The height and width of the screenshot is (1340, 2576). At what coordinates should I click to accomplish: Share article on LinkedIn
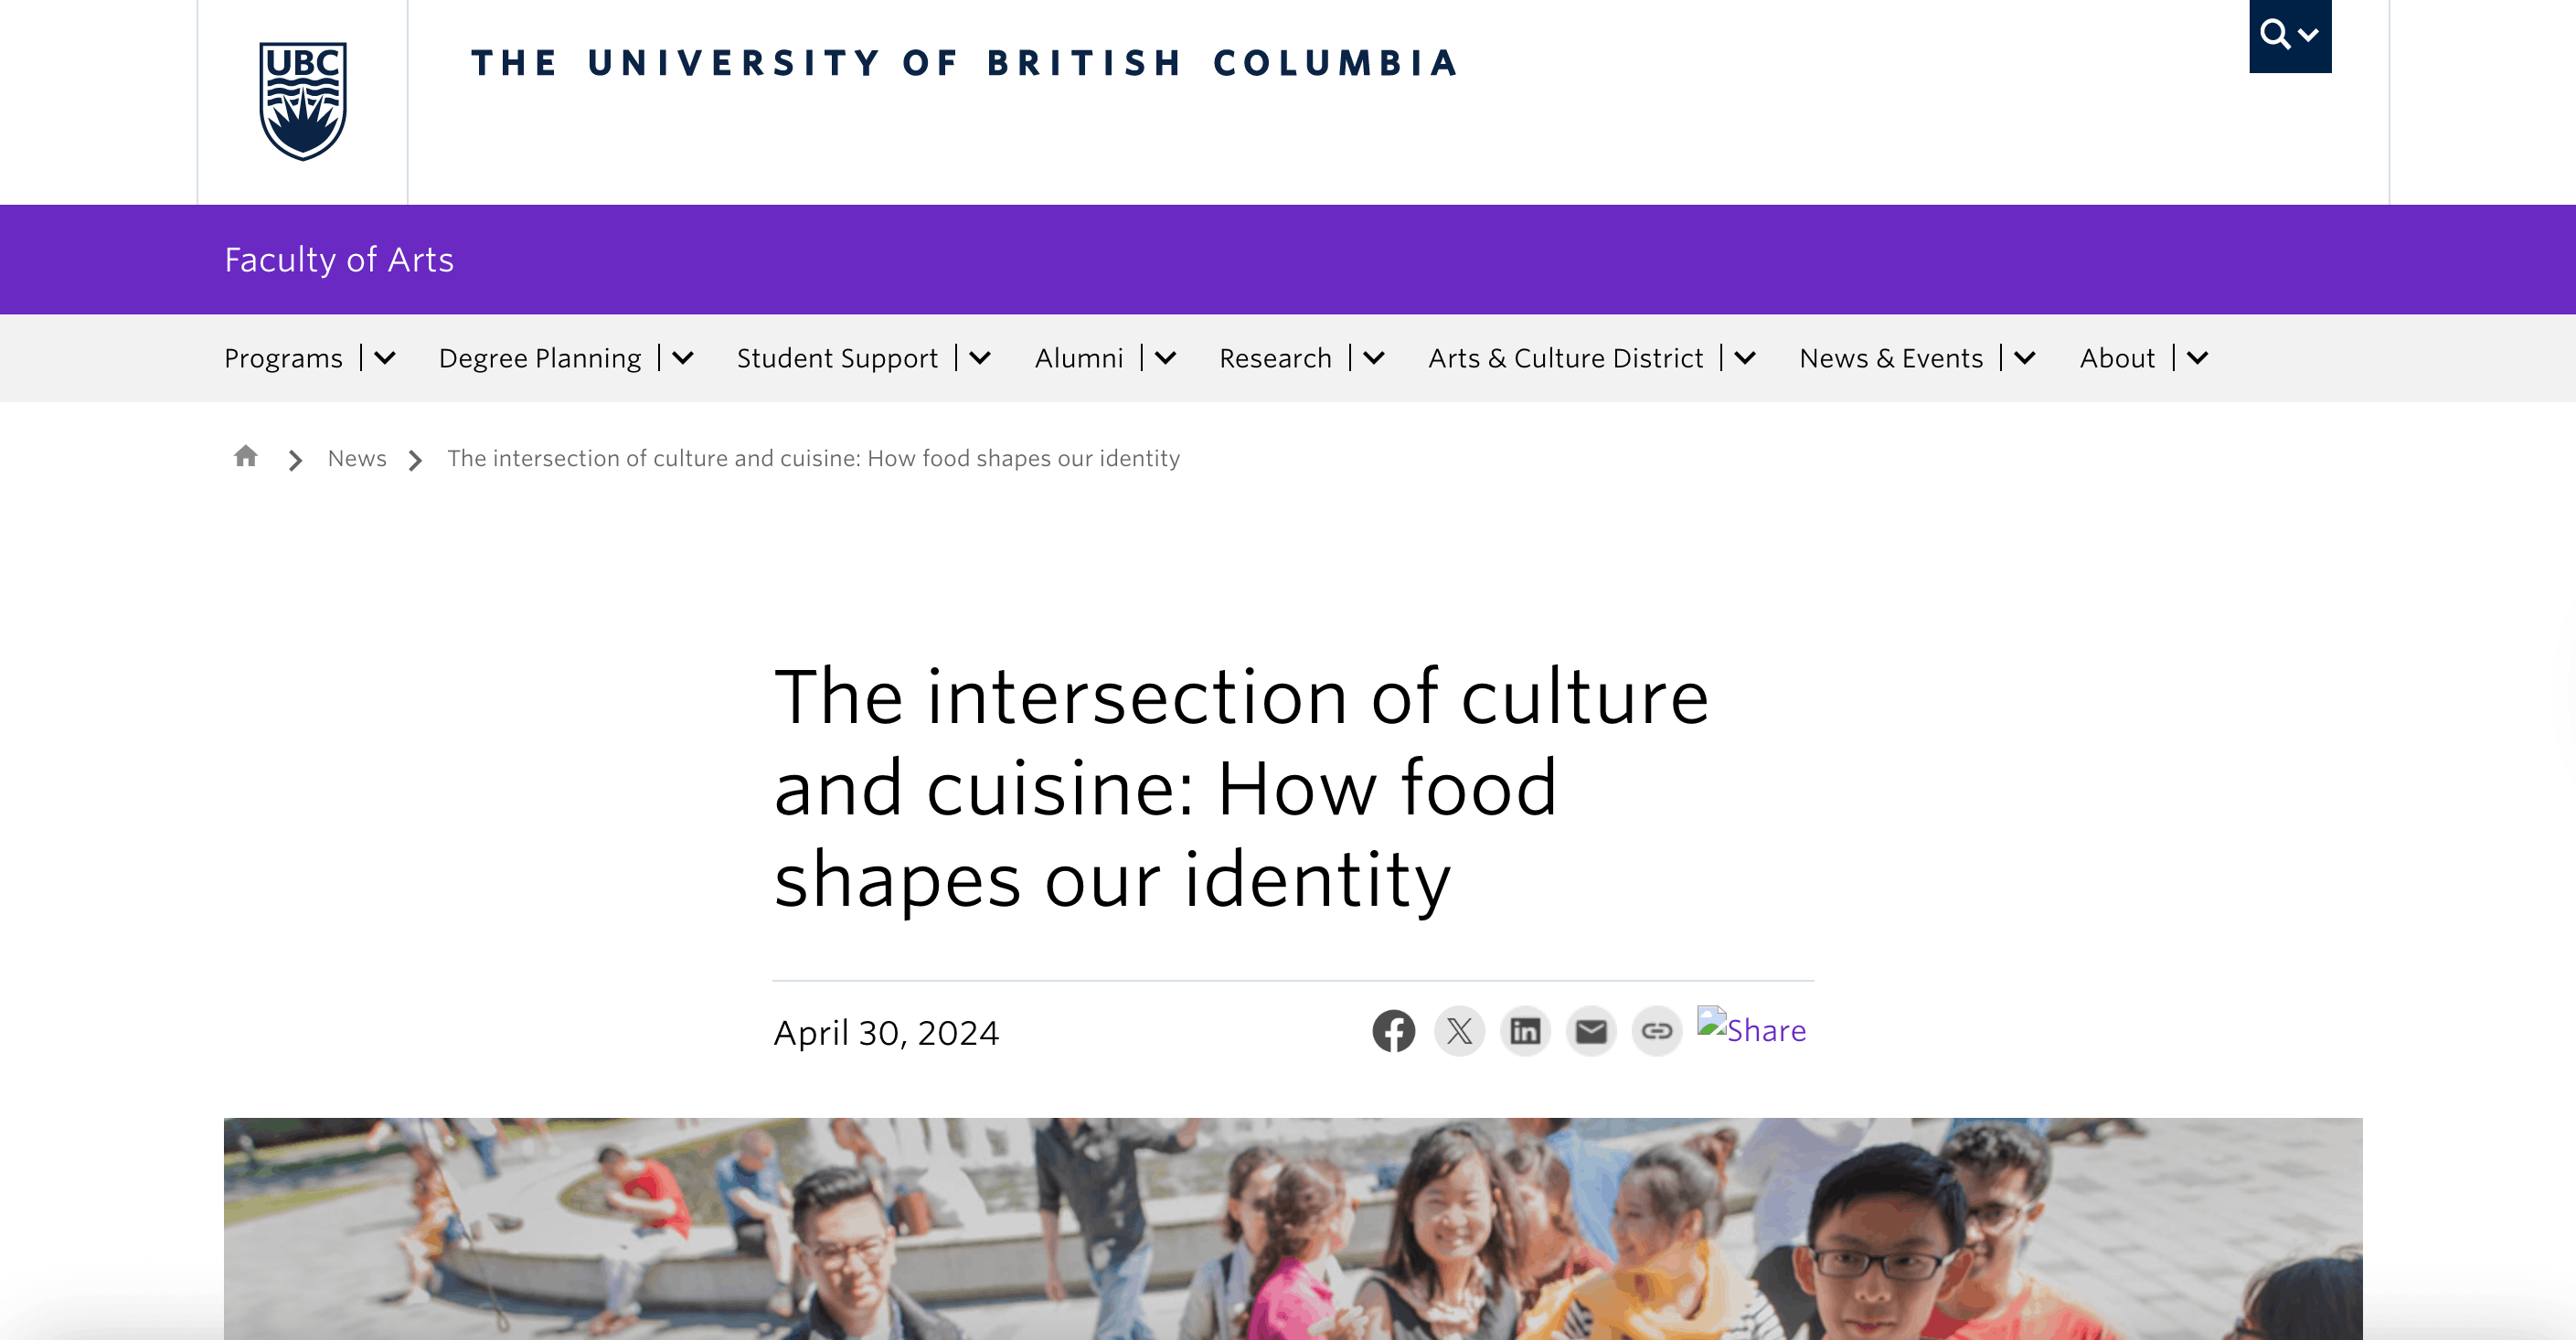(1525, 1031)
